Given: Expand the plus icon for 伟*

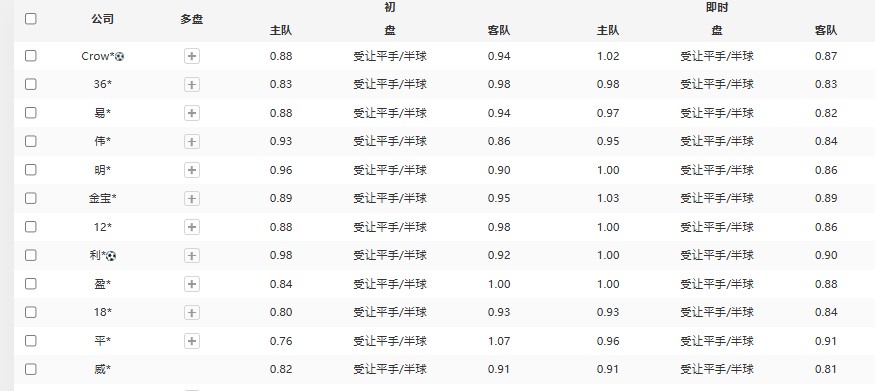Looking at the screenshot, I should point(192,142).
